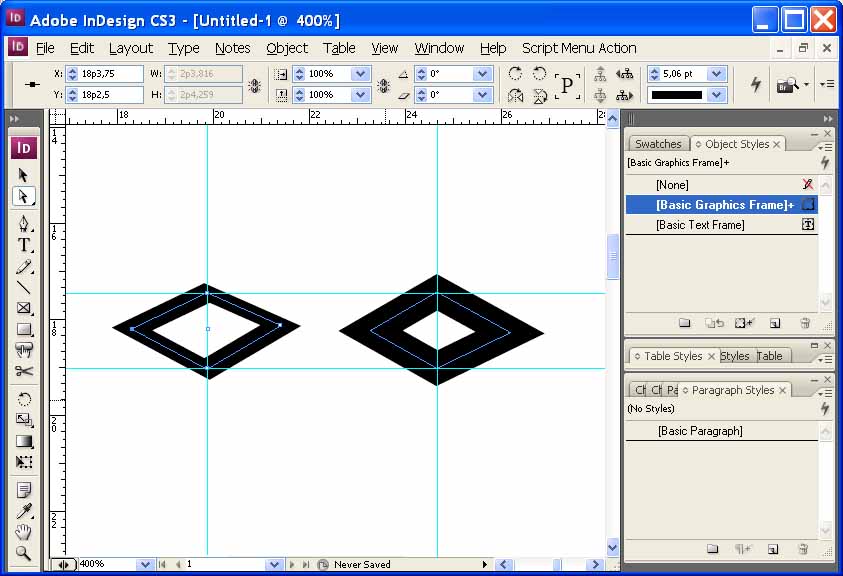Select the Pencil tool
843x576 pixels.
(x=24, y=266)
